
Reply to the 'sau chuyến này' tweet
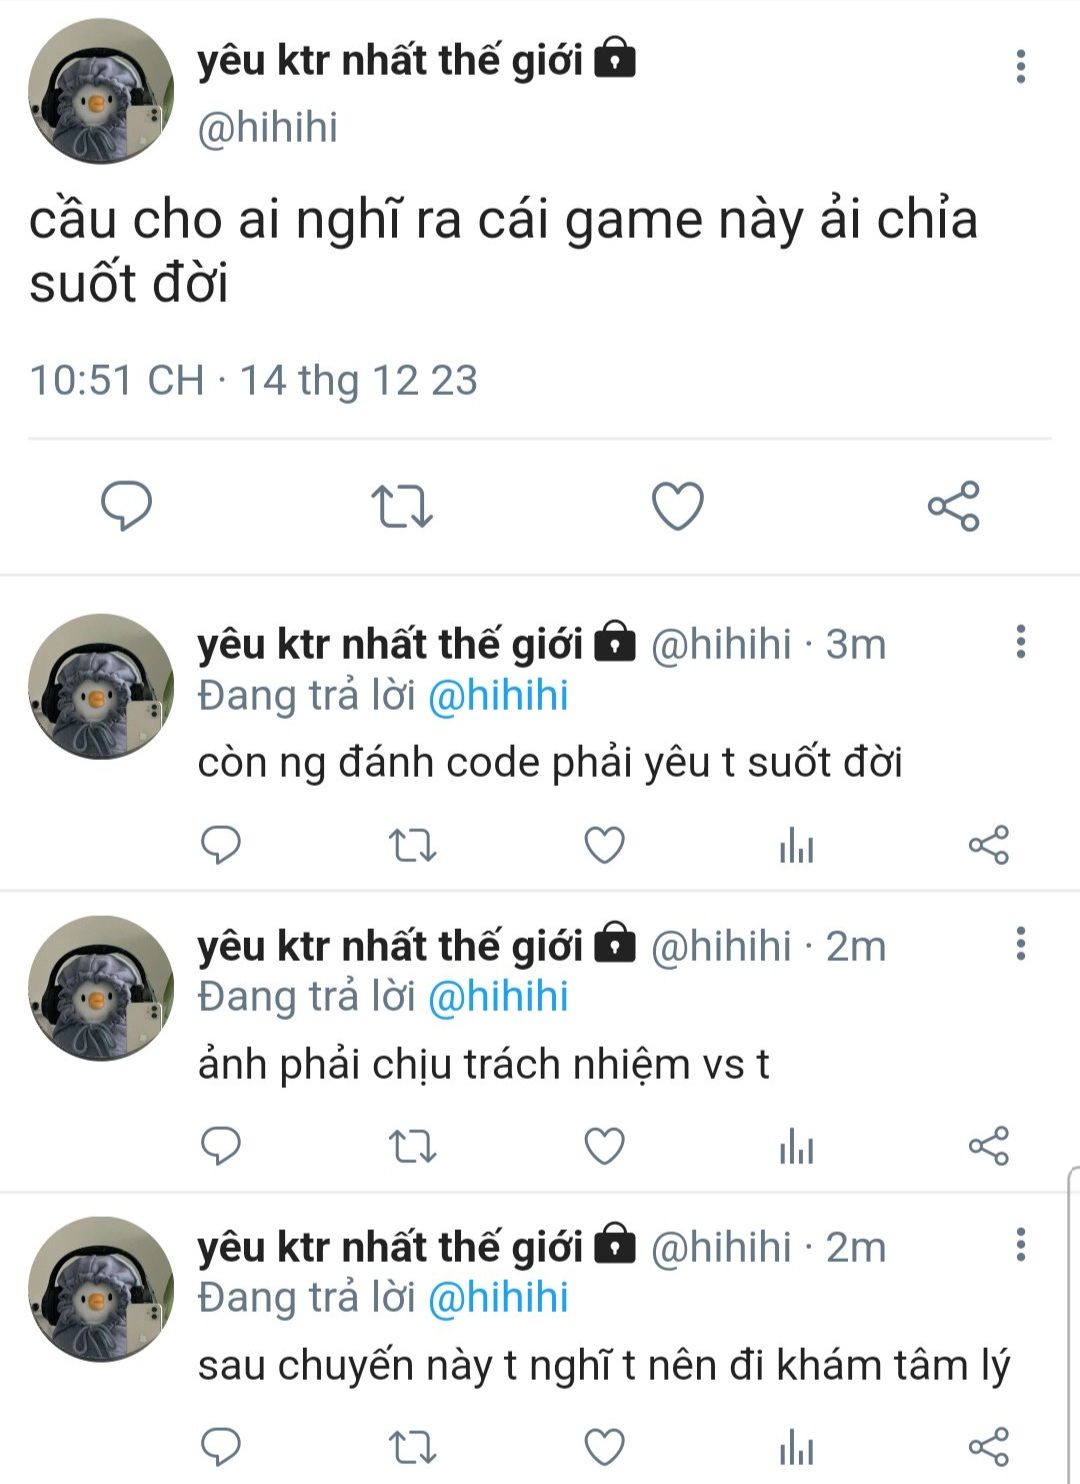[221, 1447]
